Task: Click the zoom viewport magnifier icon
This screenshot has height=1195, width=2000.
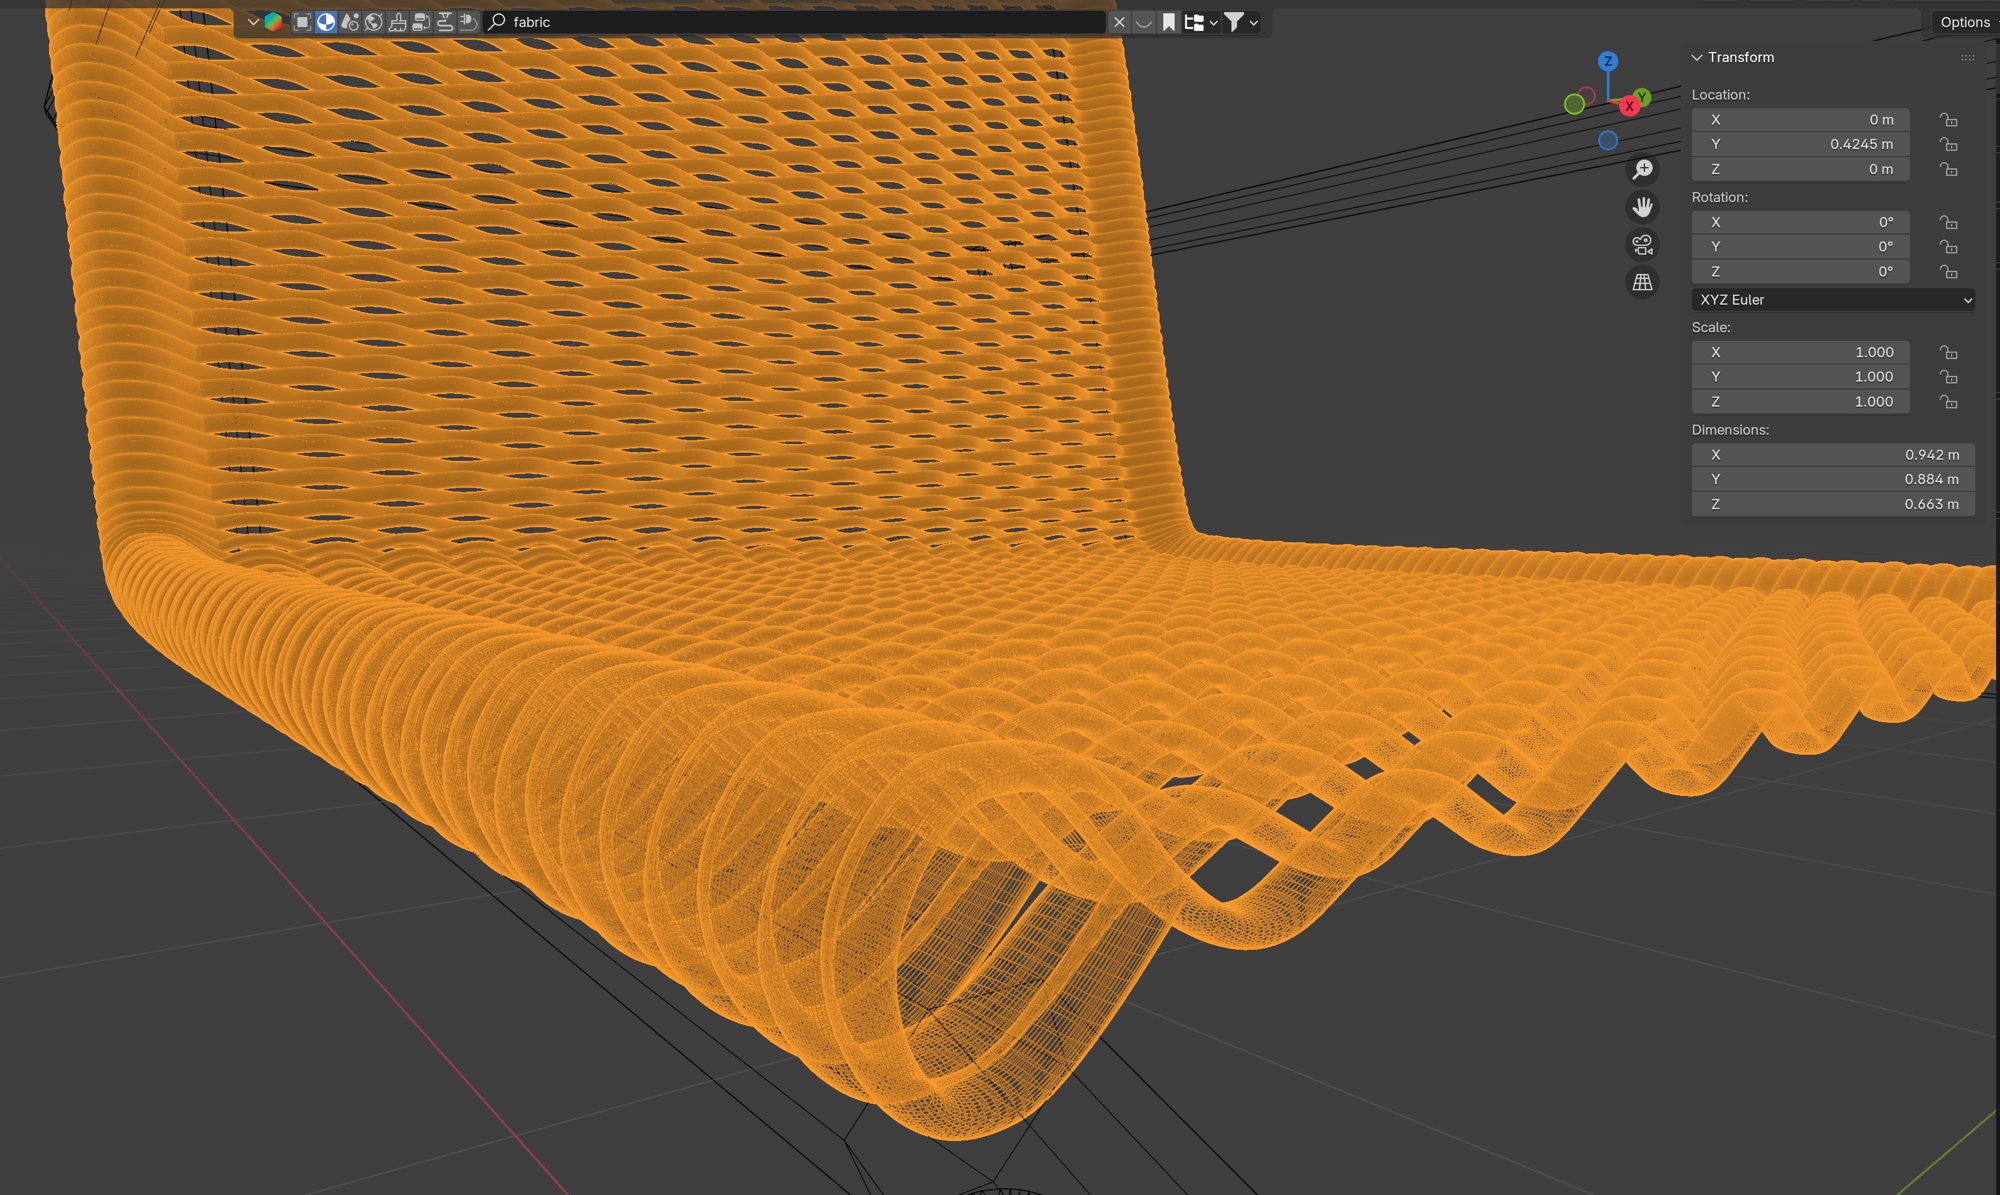Action: click(1642, 170)
